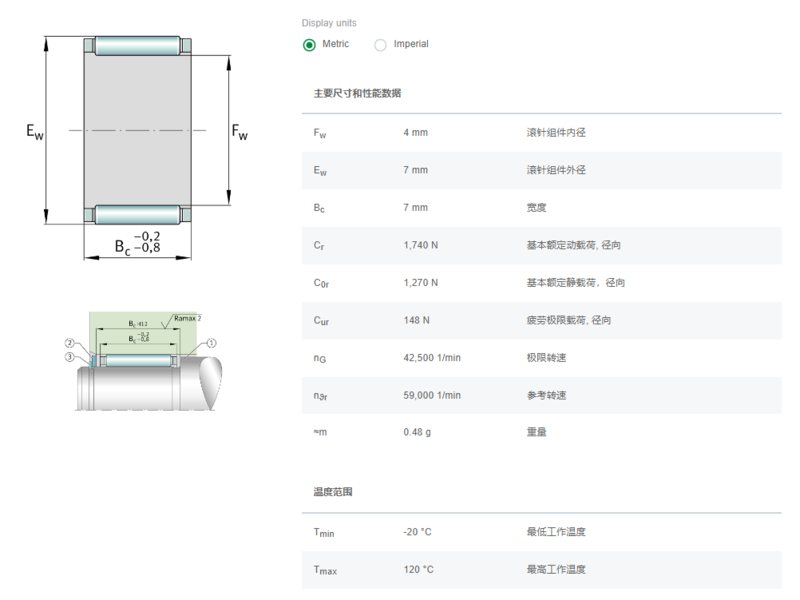Select the Imperial display units radio button
This screenshot has width=800, height=600.
tap(380, 45)
